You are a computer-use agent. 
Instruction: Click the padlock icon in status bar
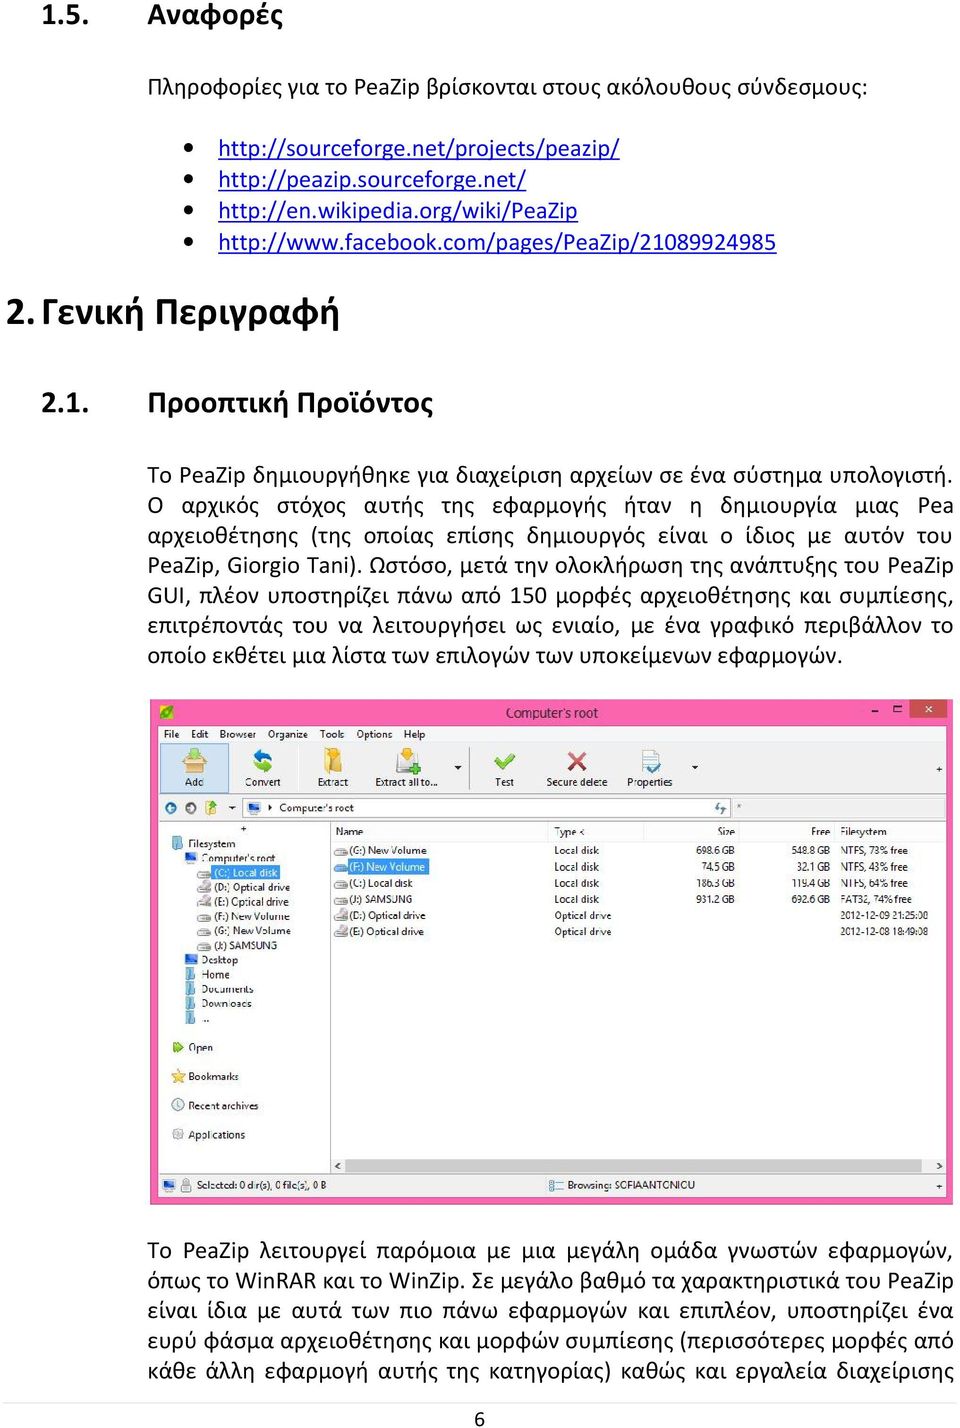(x=185, y=1185)
